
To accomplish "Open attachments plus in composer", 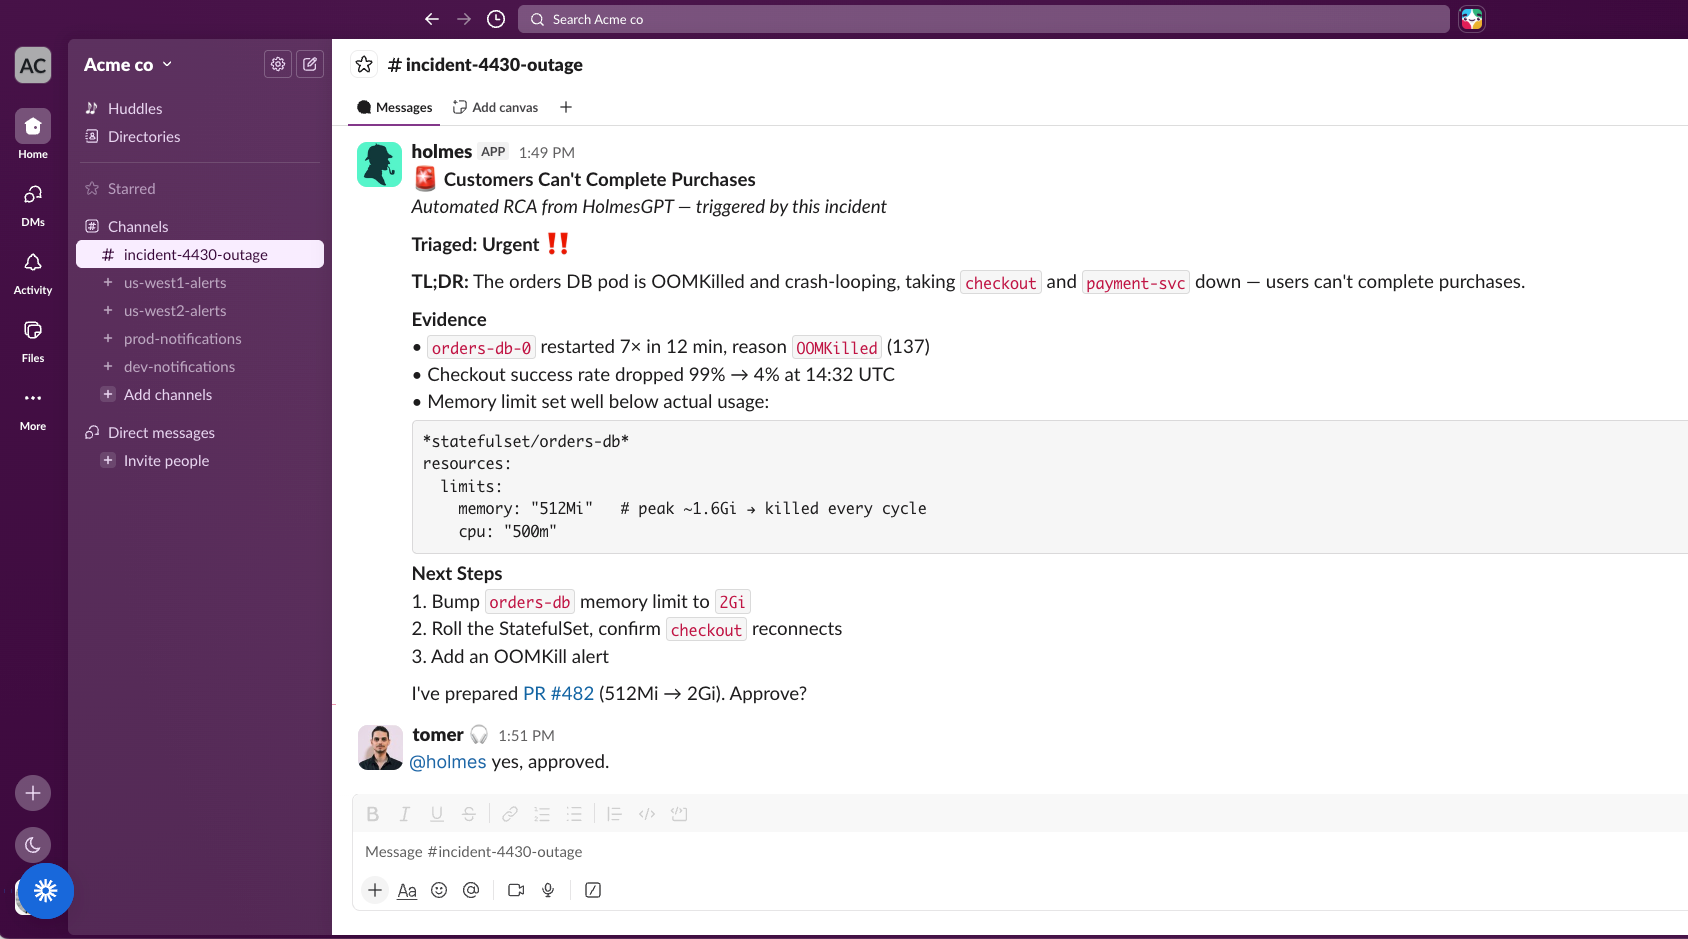I will tap(375, 890).
